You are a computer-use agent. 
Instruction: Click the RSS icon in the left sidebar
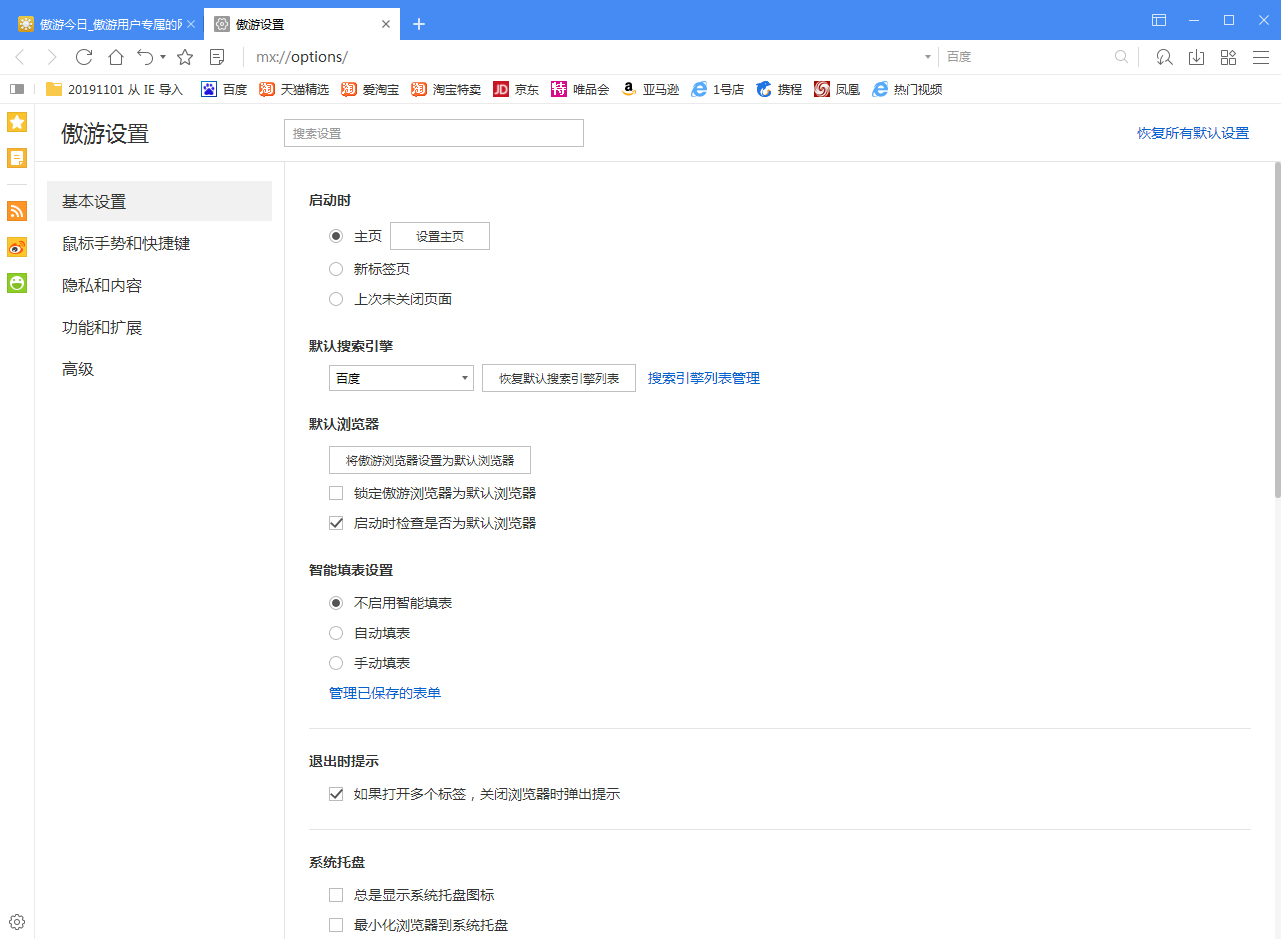[16, 211]
